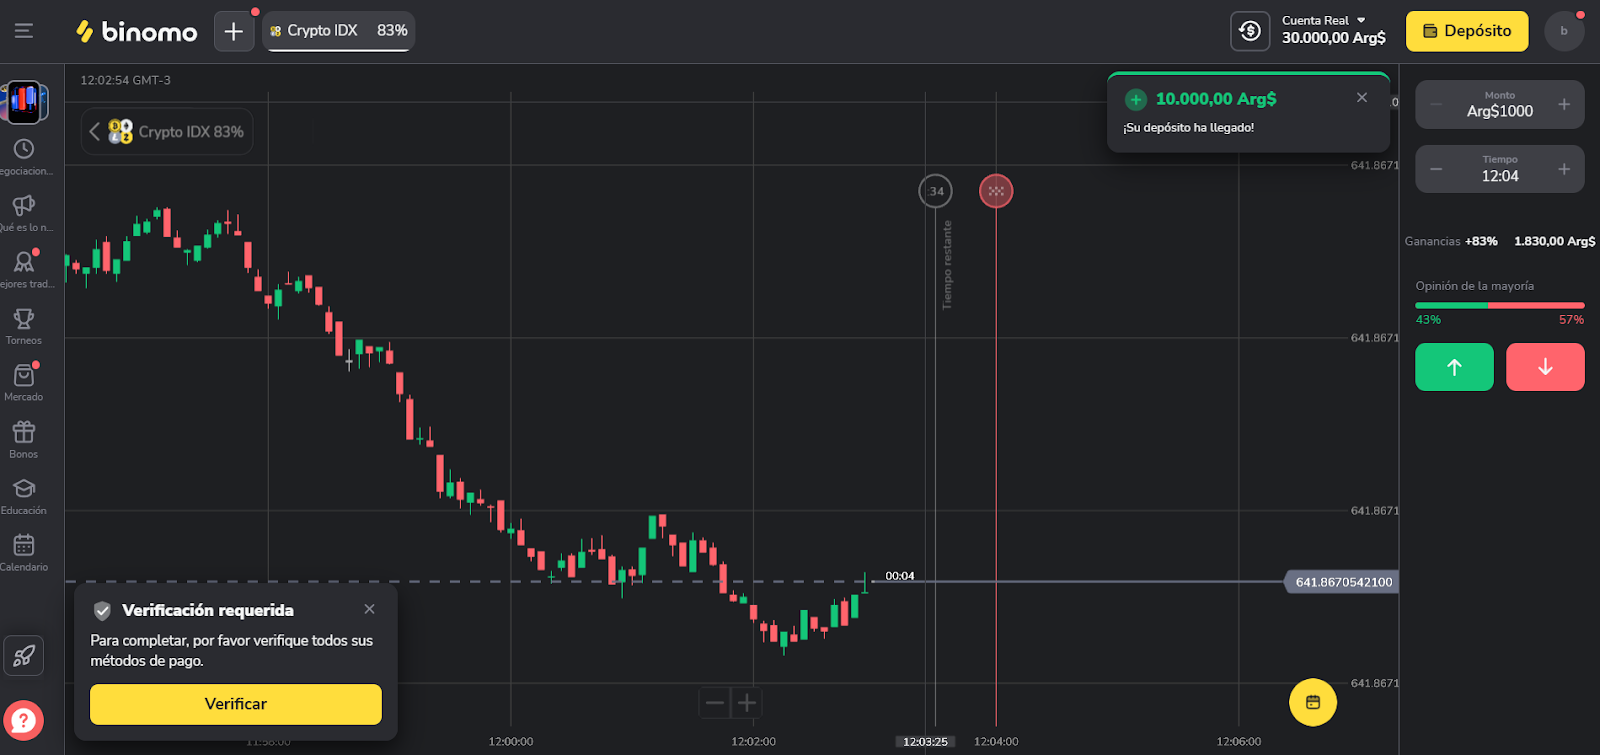Image resolution: width=1600 pixels, height=755 pixels.
Task: Place a green up trade
Action: pos(1454,367)
